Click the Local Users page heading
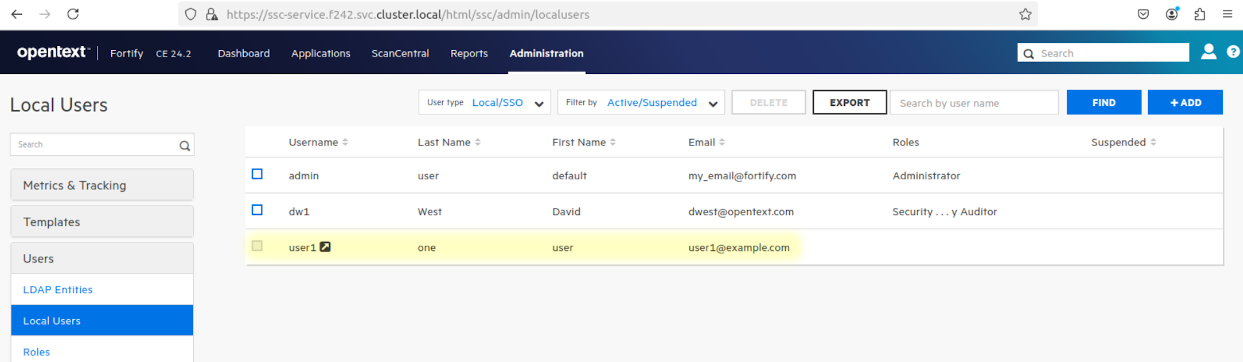This screenshot has width=1243, height=362. coord(59,105)
